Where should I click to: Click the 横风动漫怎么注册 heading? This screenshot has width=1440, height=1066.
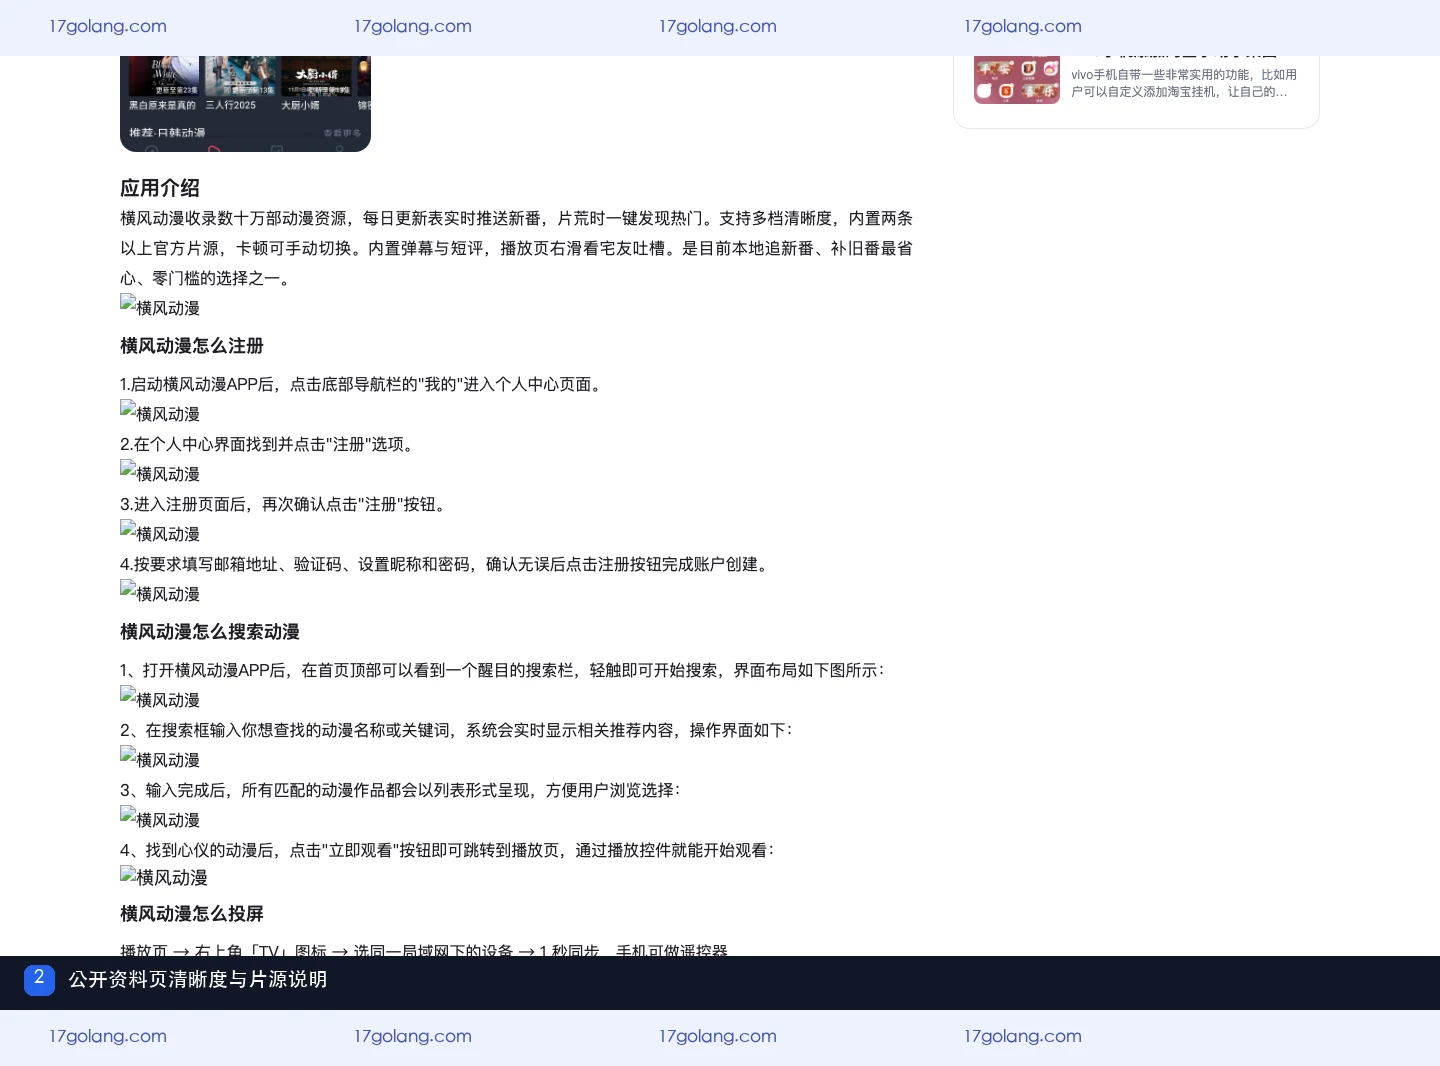coord(192,346)
